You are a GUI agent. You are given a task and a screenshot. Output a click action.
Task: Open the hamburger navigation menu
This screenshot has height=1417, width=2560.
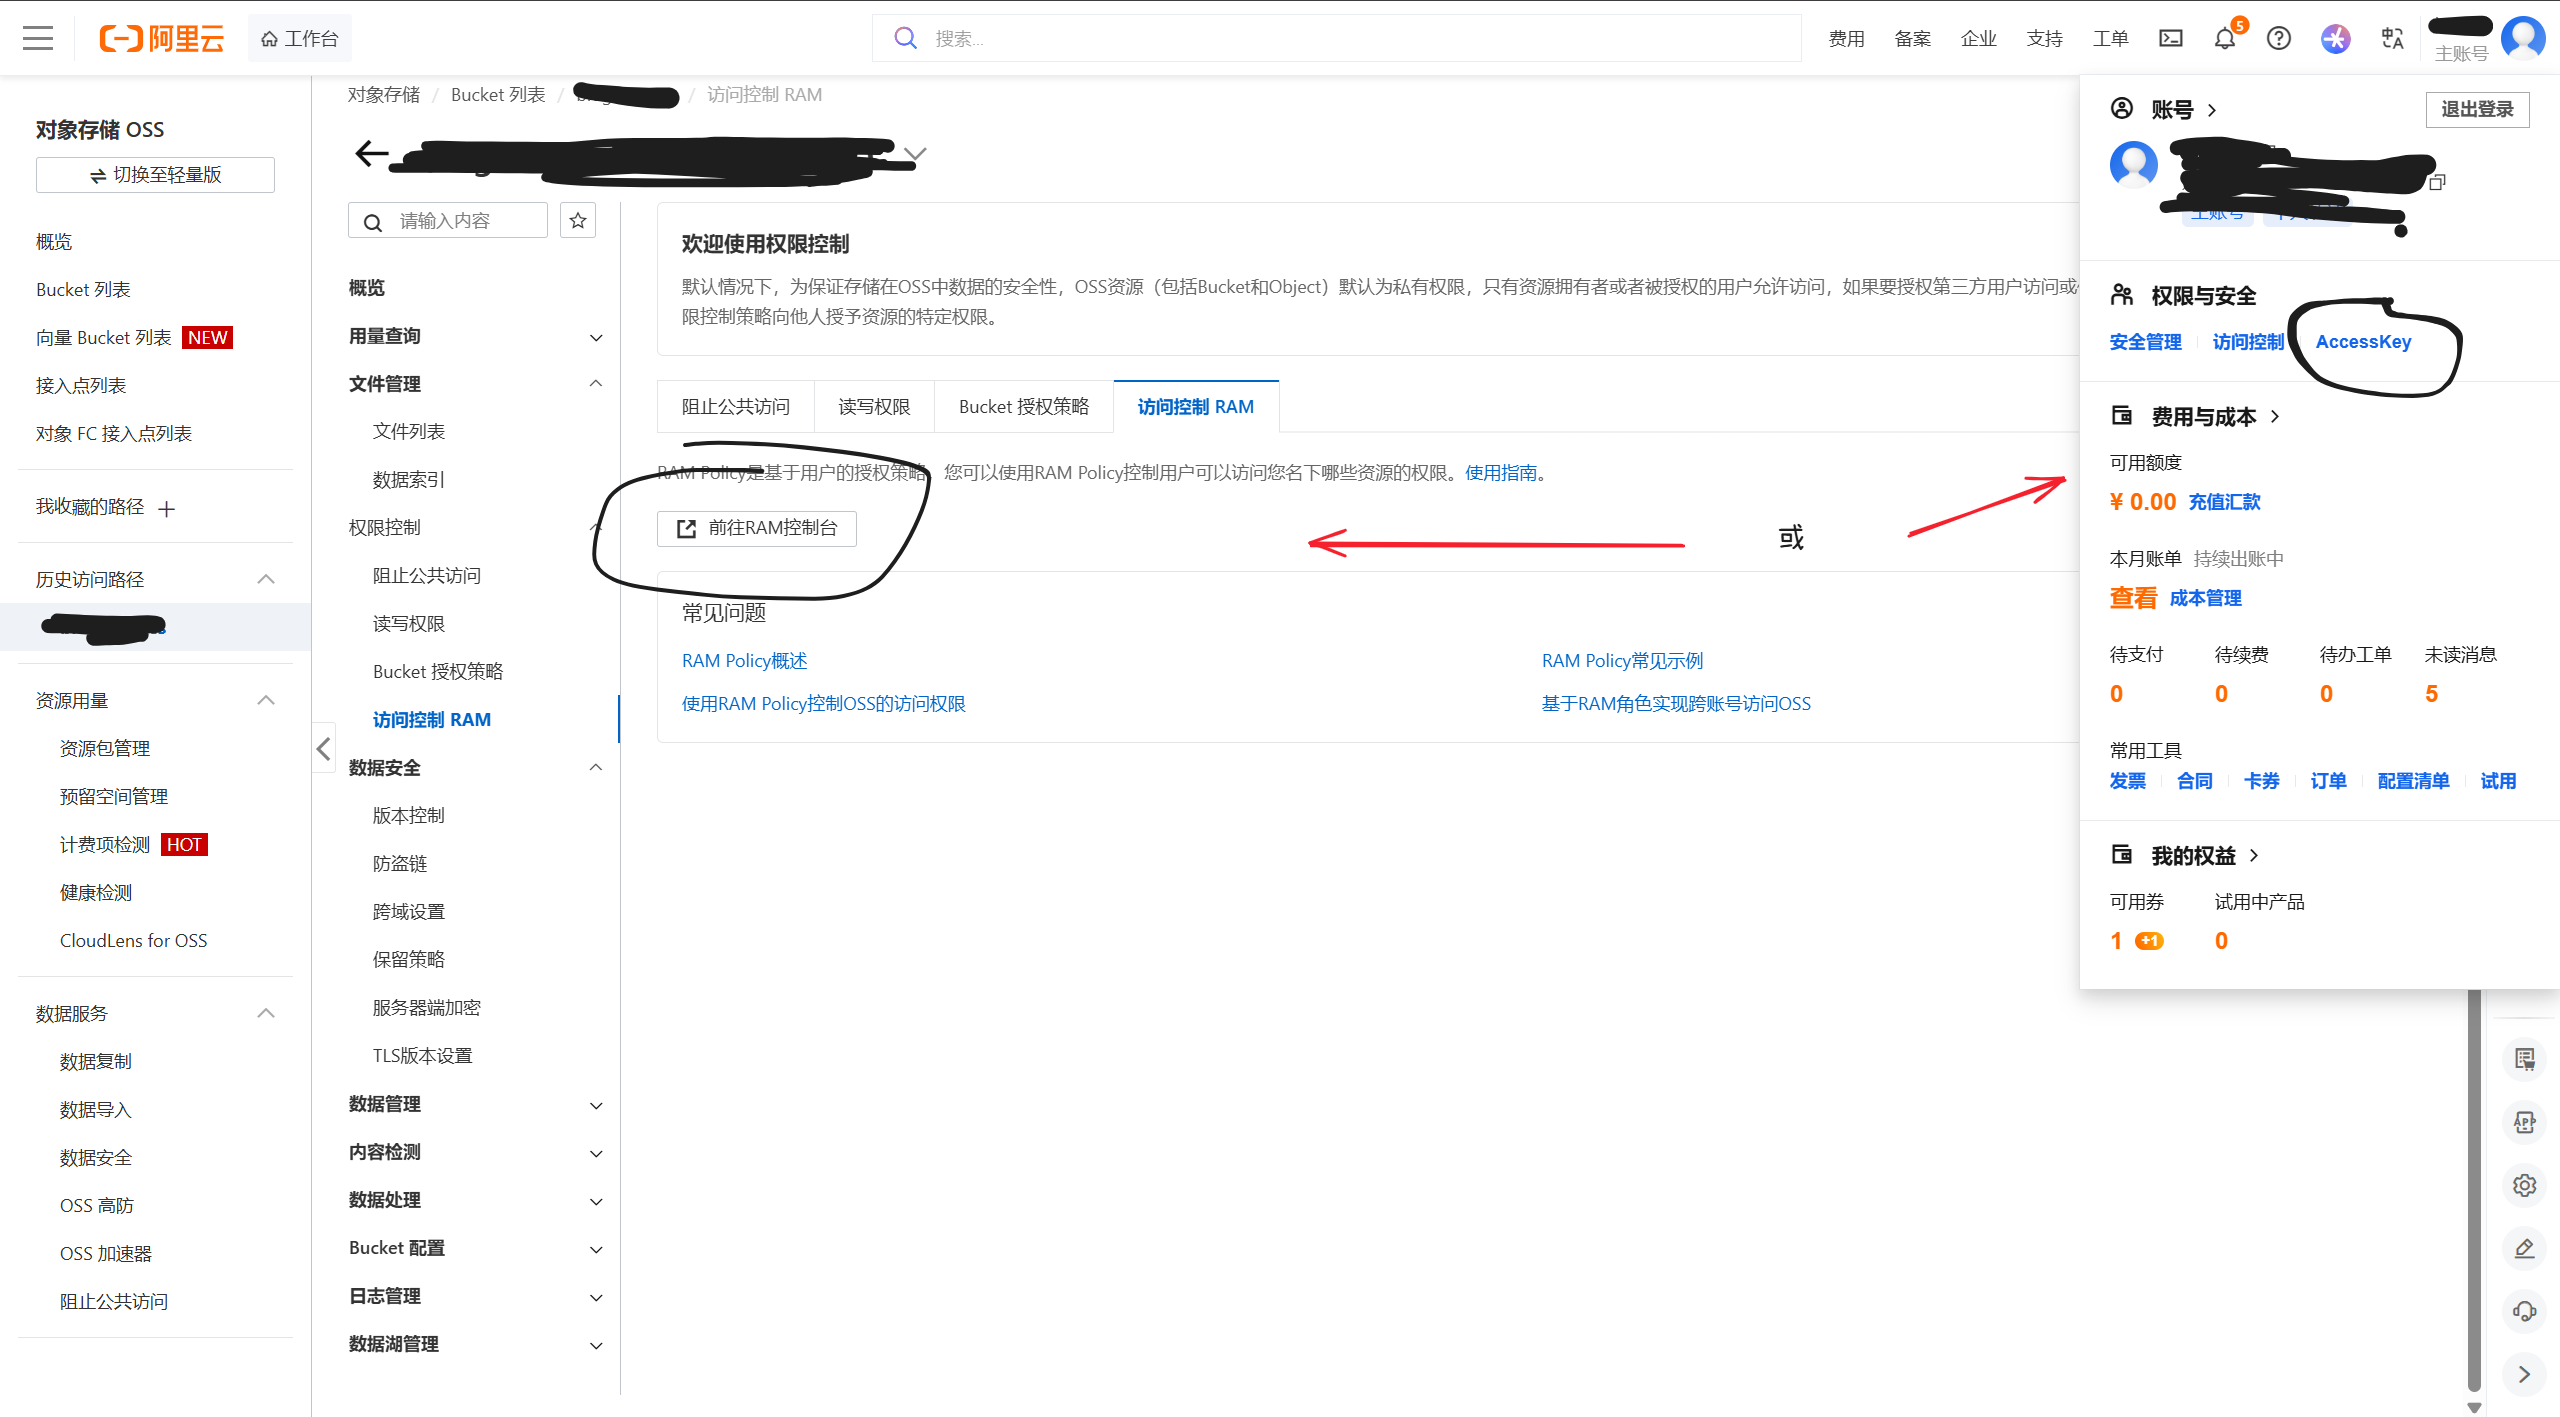tap(38, 38)
